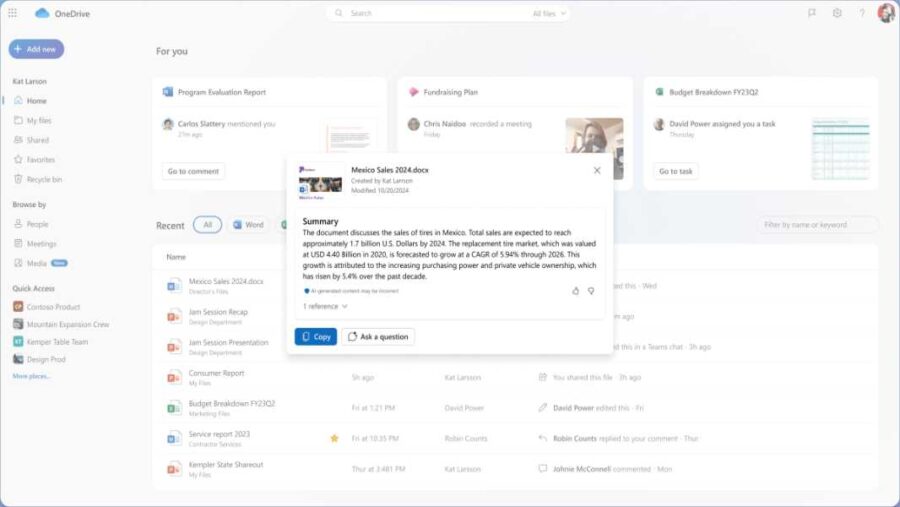Open the Program Evaluation Report card title
The width and height of the screenshot is (900, 507).
[x=222, y=92]
